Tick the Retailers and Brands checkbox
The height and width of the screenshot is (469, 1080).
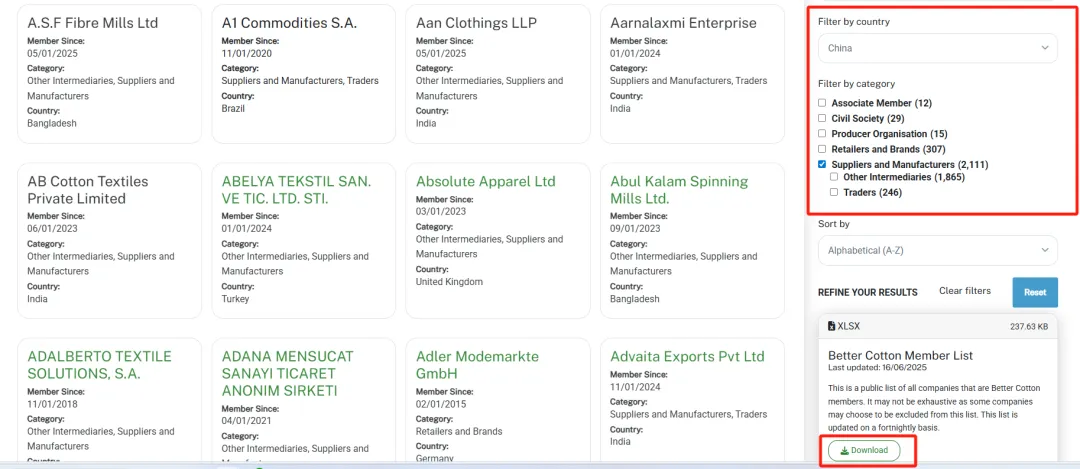pyautogui.click(x=822, y=149)
